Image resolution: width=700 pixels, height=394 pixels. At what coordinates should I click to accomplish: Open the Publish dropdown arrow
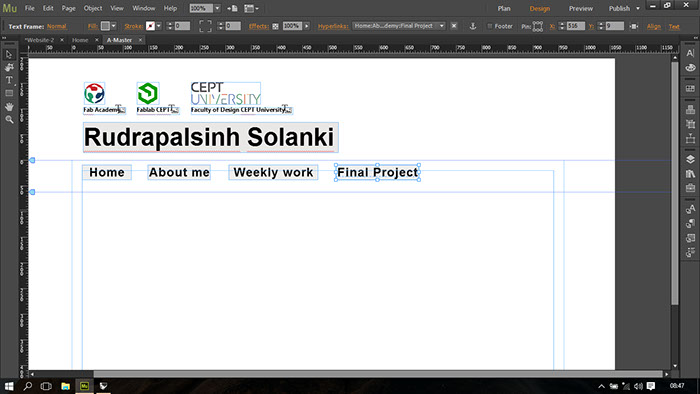[x=638, y=8]
